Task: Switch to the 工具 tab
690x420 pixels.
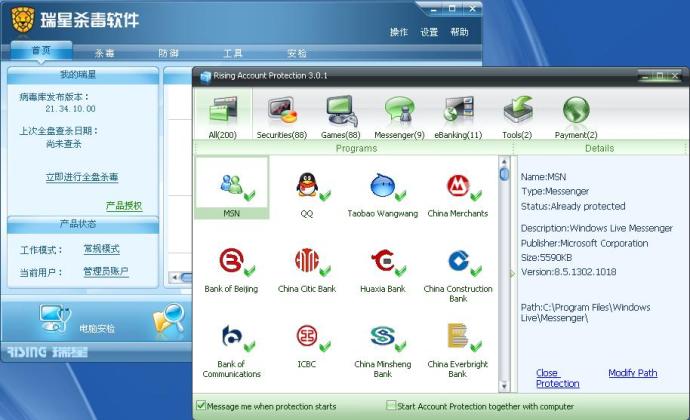Action: coord(233,53)
